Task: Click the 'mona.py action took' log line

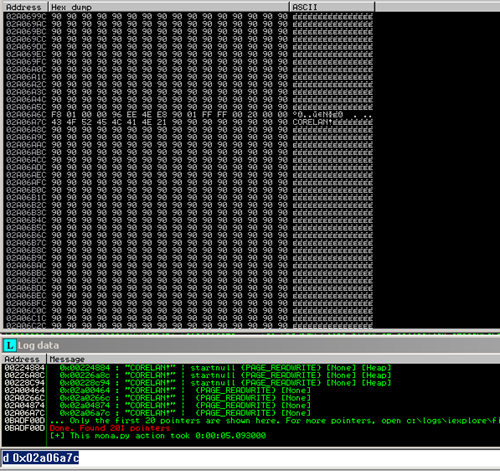Action: pos(158,436)
